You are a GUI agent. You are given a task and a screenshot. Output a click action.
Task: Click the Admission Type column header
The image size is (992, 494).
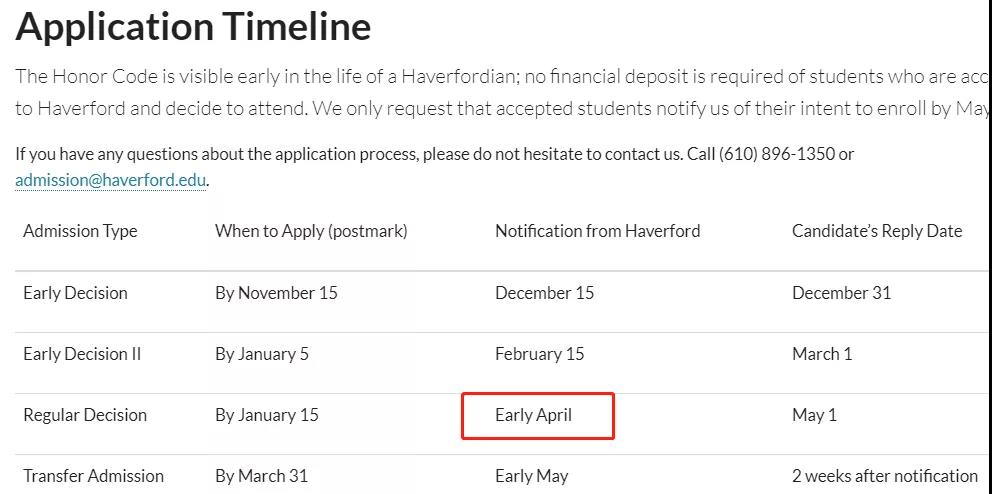coord(80,231)
